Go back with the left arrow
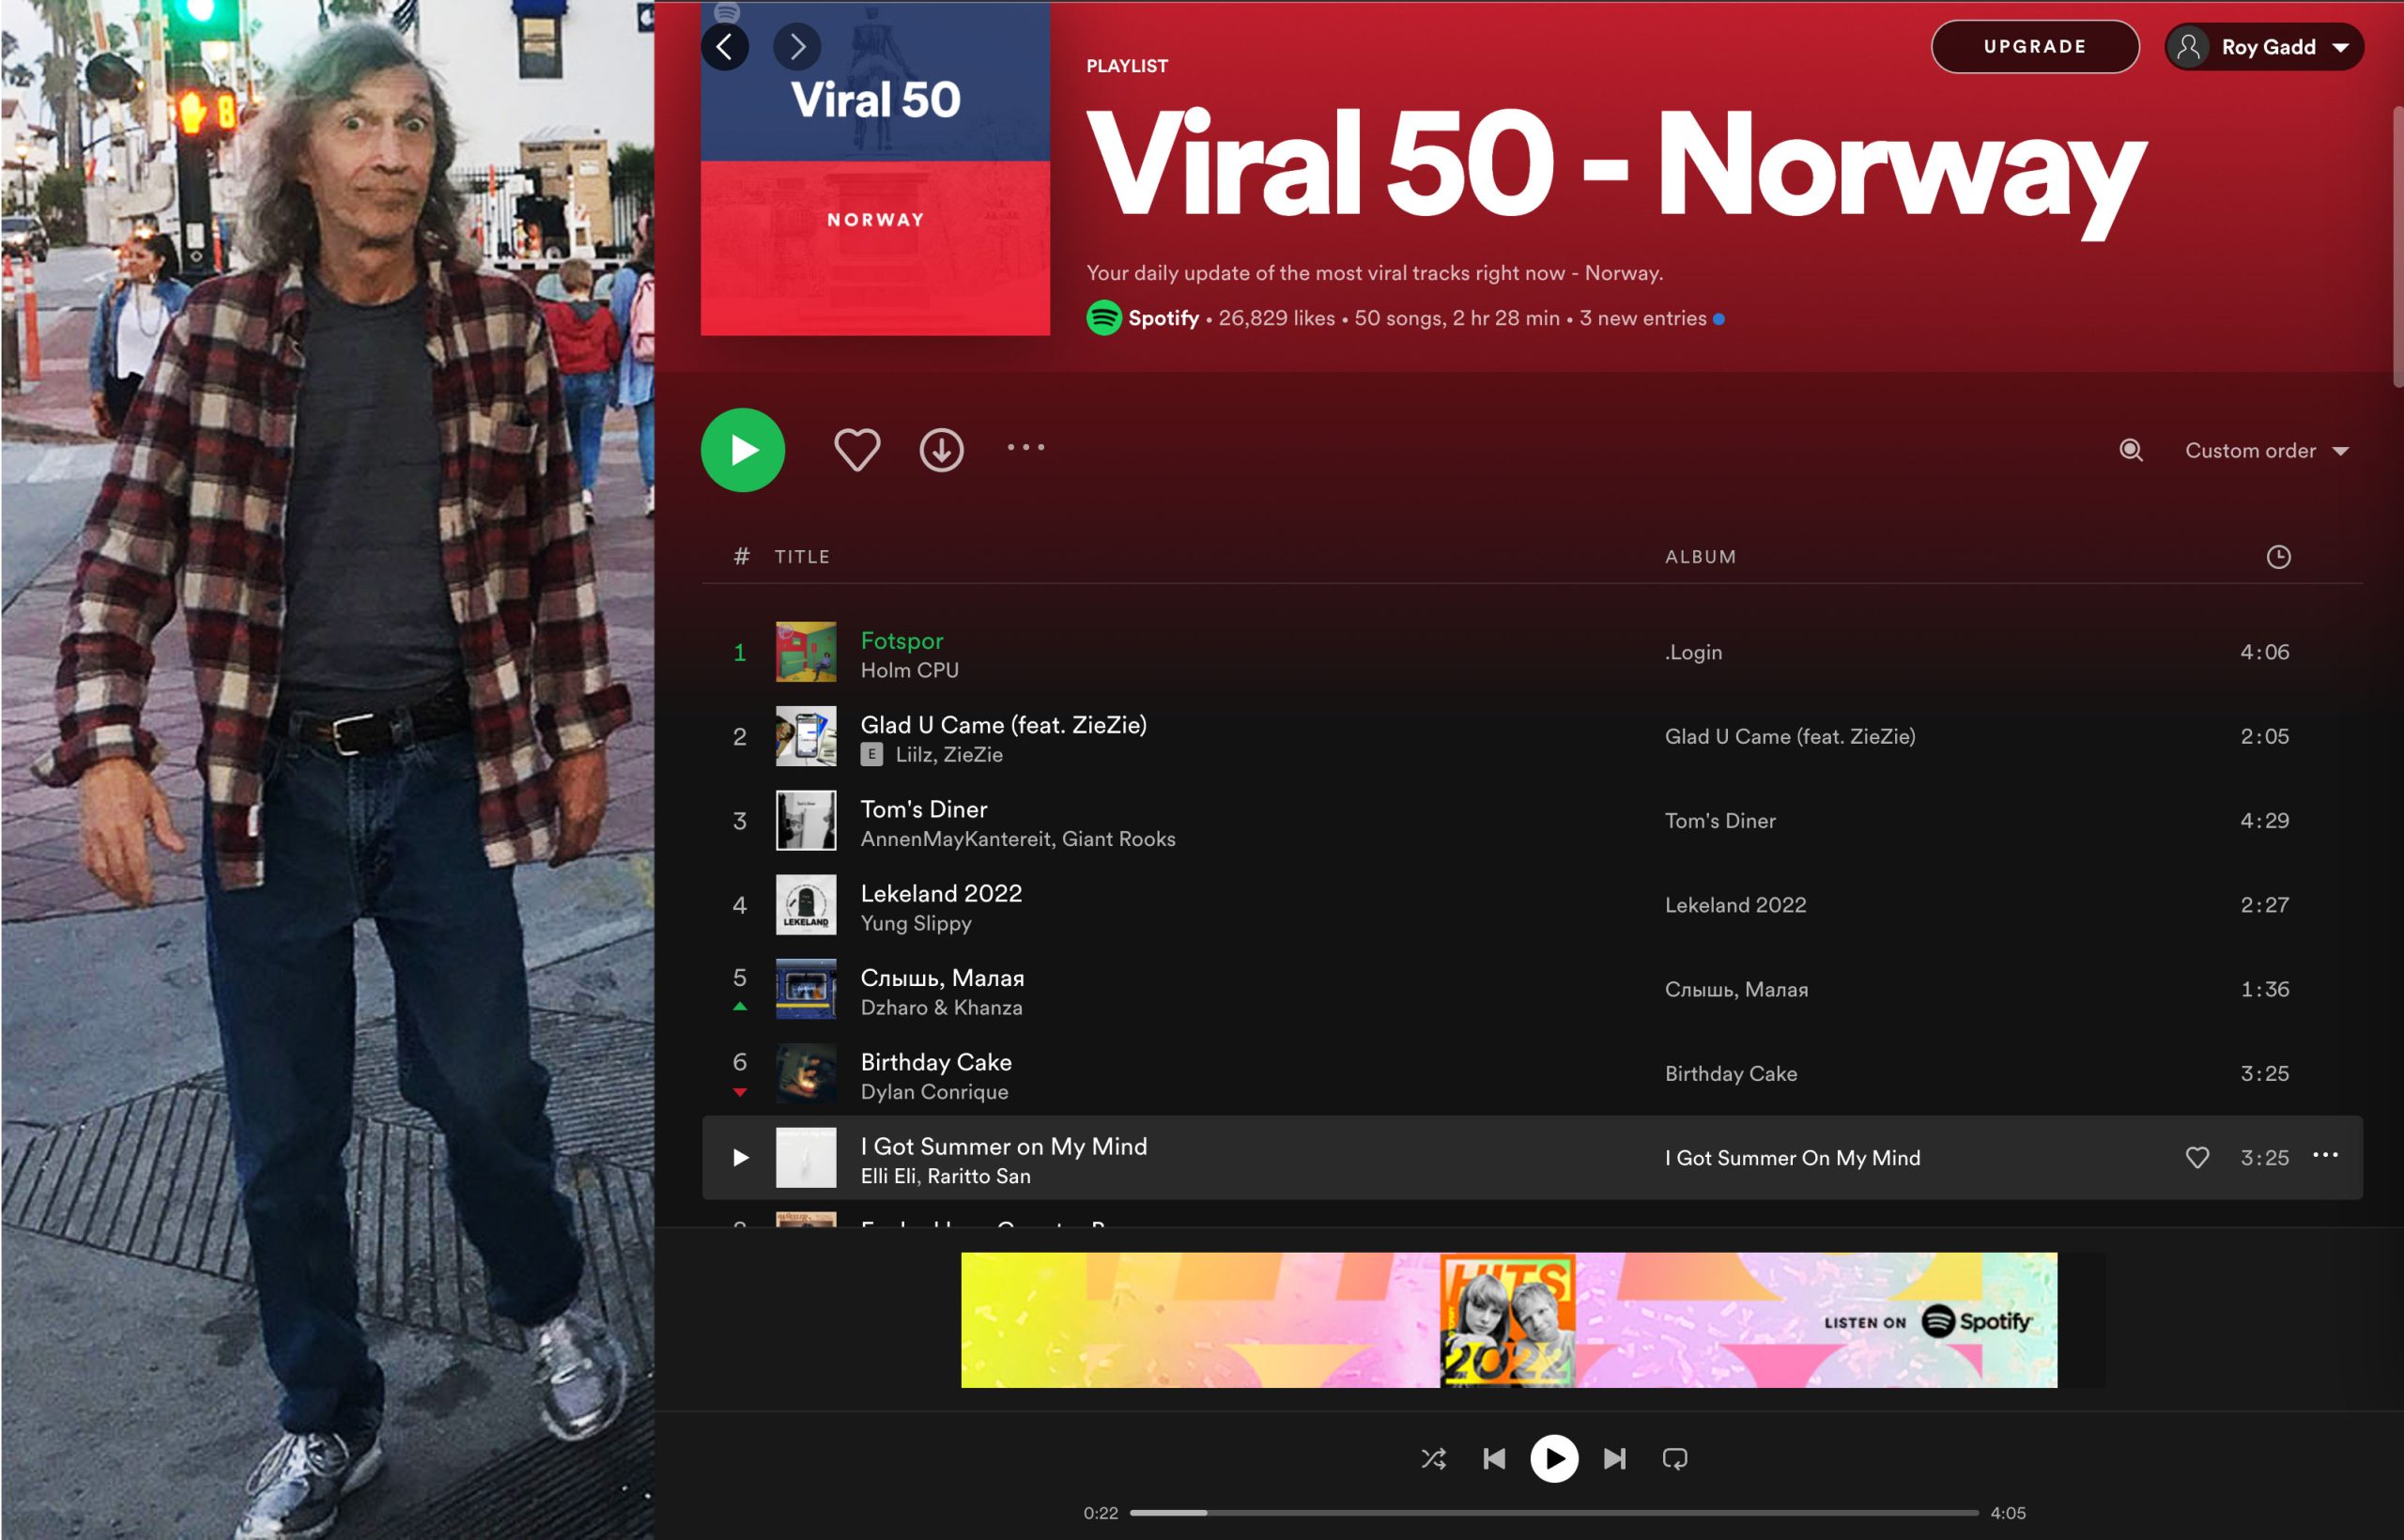This screenshot has height=1540, width=2404. [x=725, y=46]
